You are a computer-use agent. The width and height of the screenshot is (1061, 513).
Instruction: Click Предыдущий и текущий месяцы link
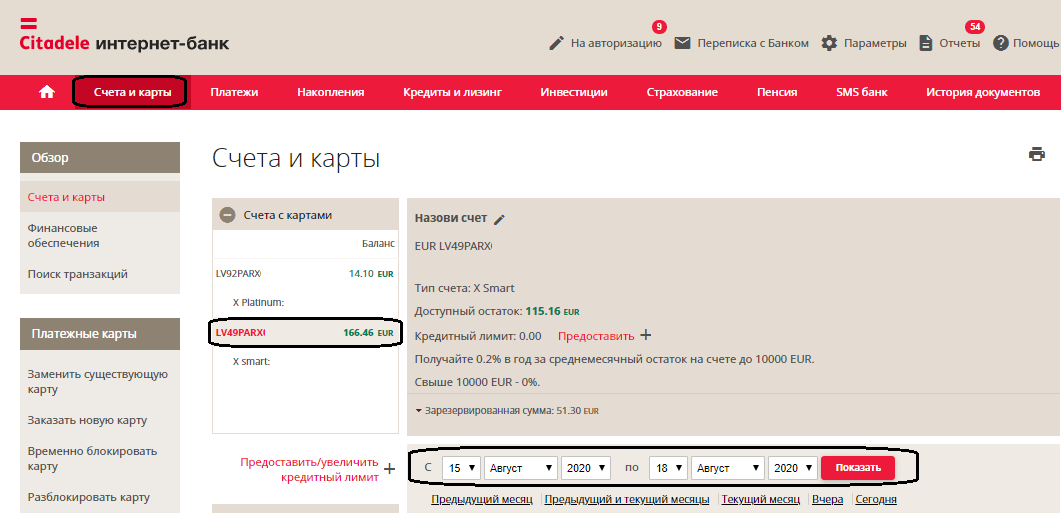pyautogui.click(x=627, y=499)
